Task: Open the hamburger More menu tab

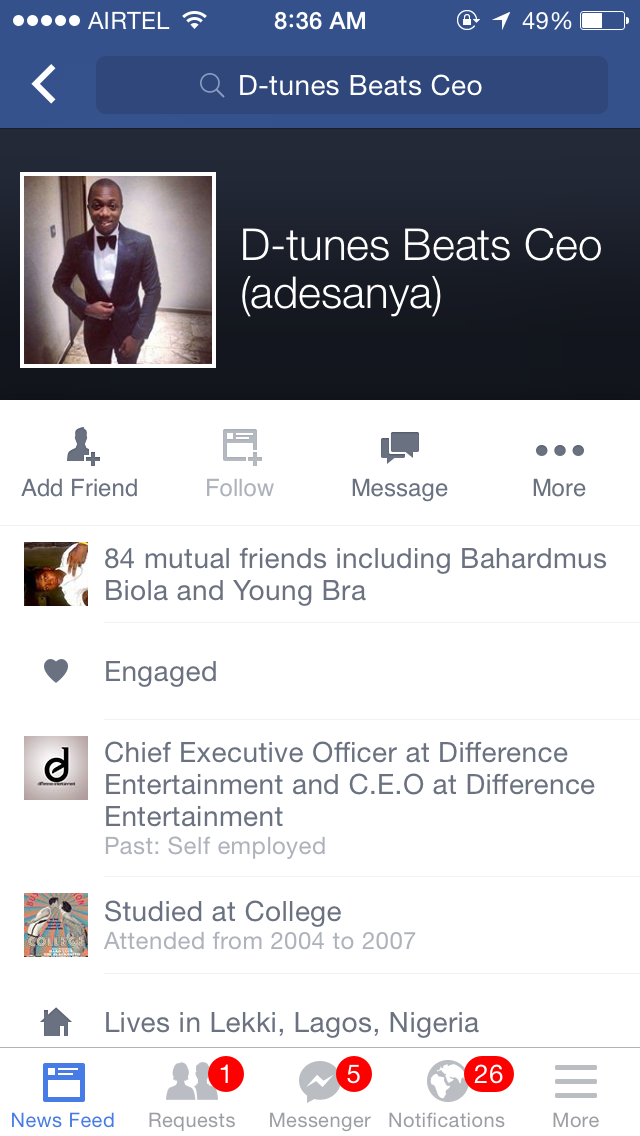Action: (x=576, y=1094)
